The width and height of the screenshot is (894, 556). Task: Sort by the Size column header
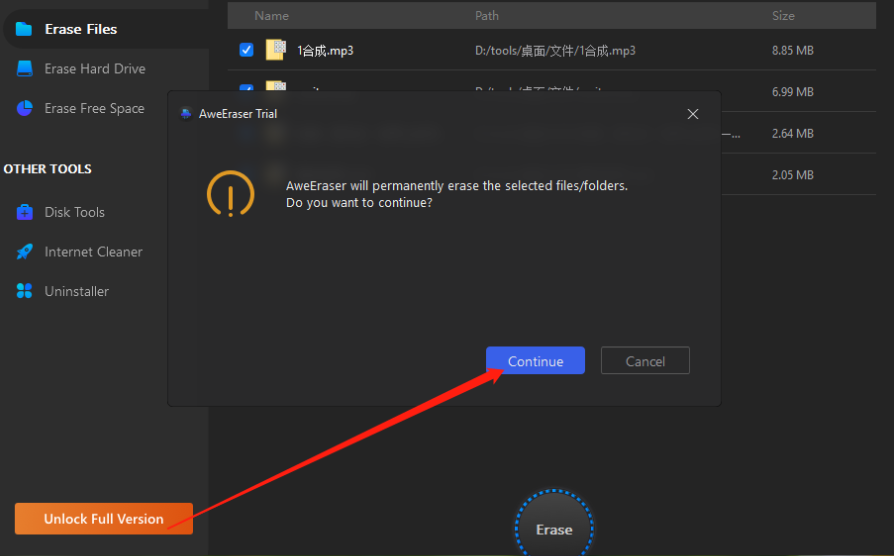(783, 15)
